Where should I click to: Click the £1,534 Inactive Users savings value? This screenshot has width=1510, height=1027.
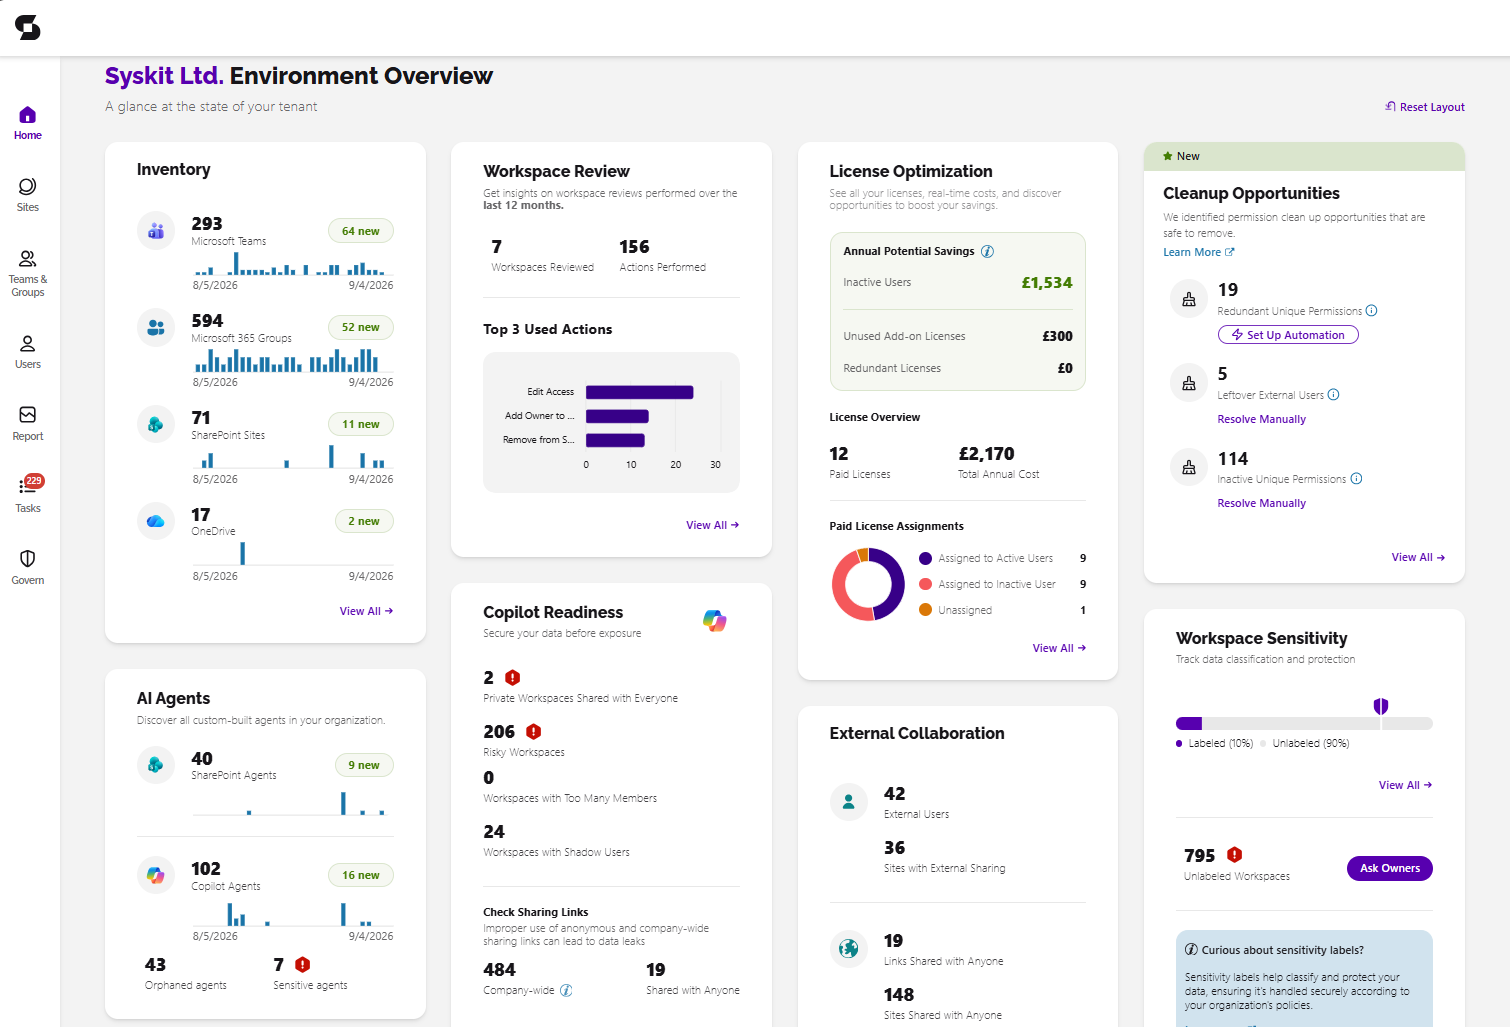pyautogui.click(x=1047, y=282)
